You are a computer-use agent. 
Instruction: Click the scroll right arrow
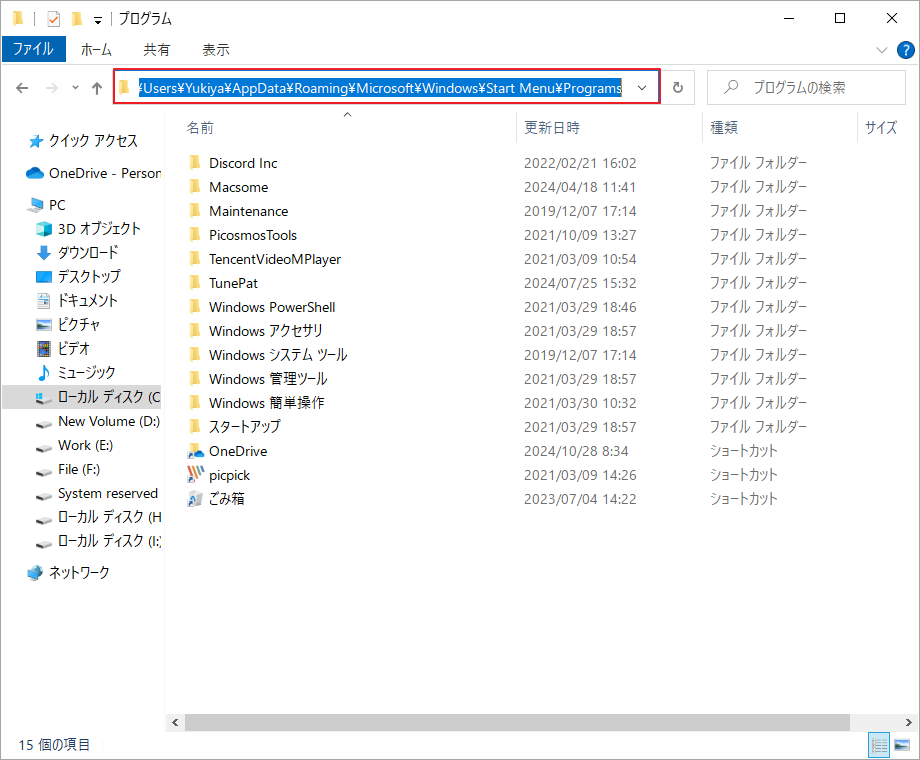(908, 722)
